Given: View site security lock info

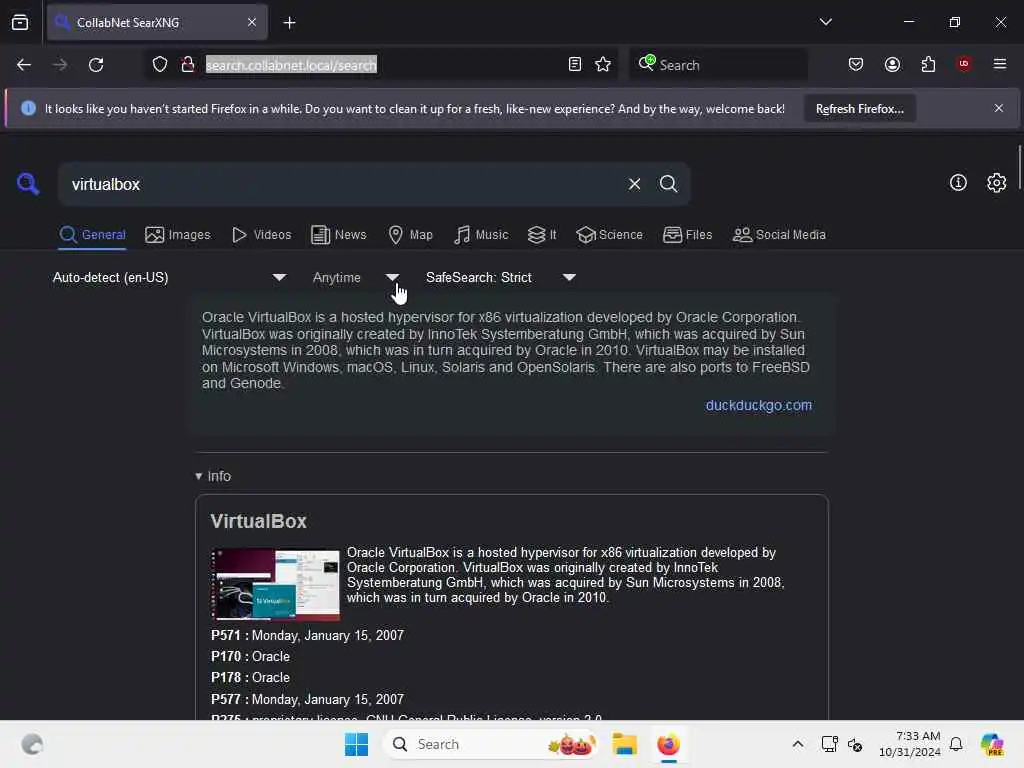Looking at the screenshot, I should (188, 65).
